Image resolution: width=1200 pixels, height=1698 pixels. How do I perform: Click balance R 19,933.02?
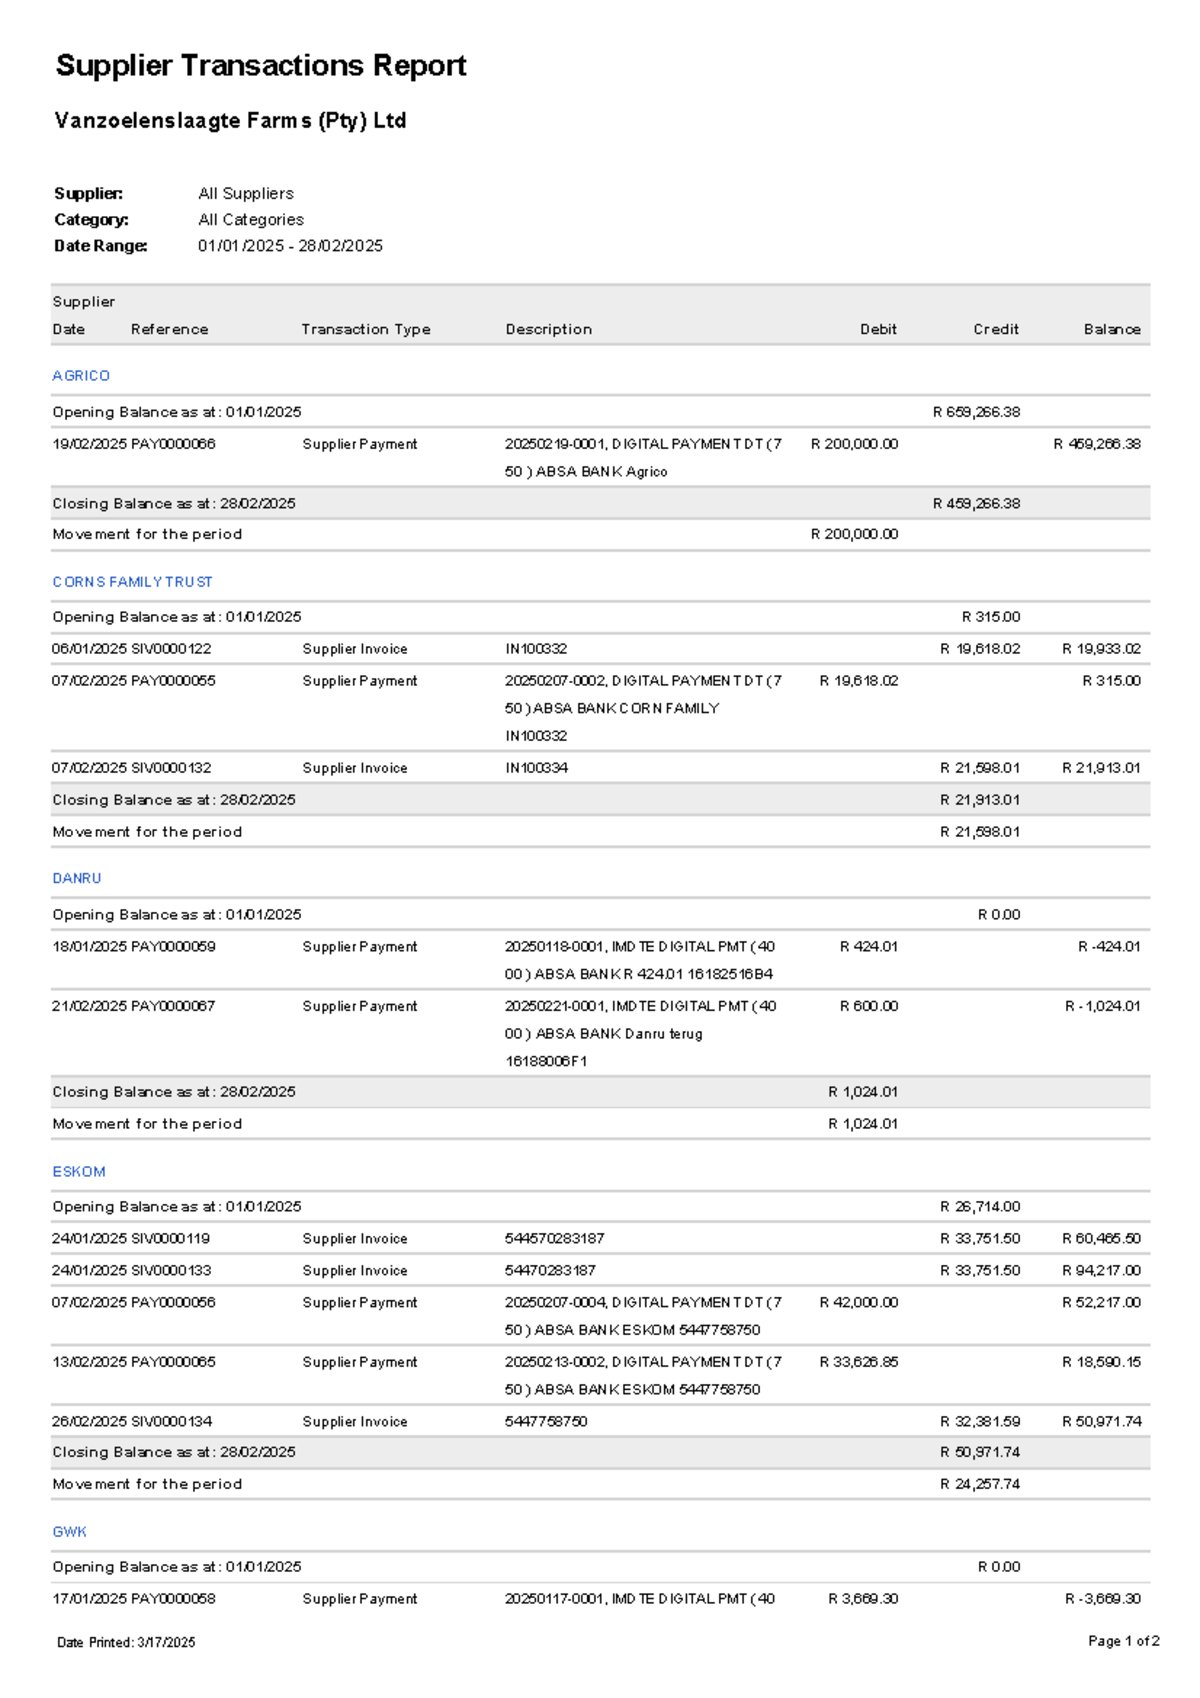pyautogui.click(x=1101, y=649)
